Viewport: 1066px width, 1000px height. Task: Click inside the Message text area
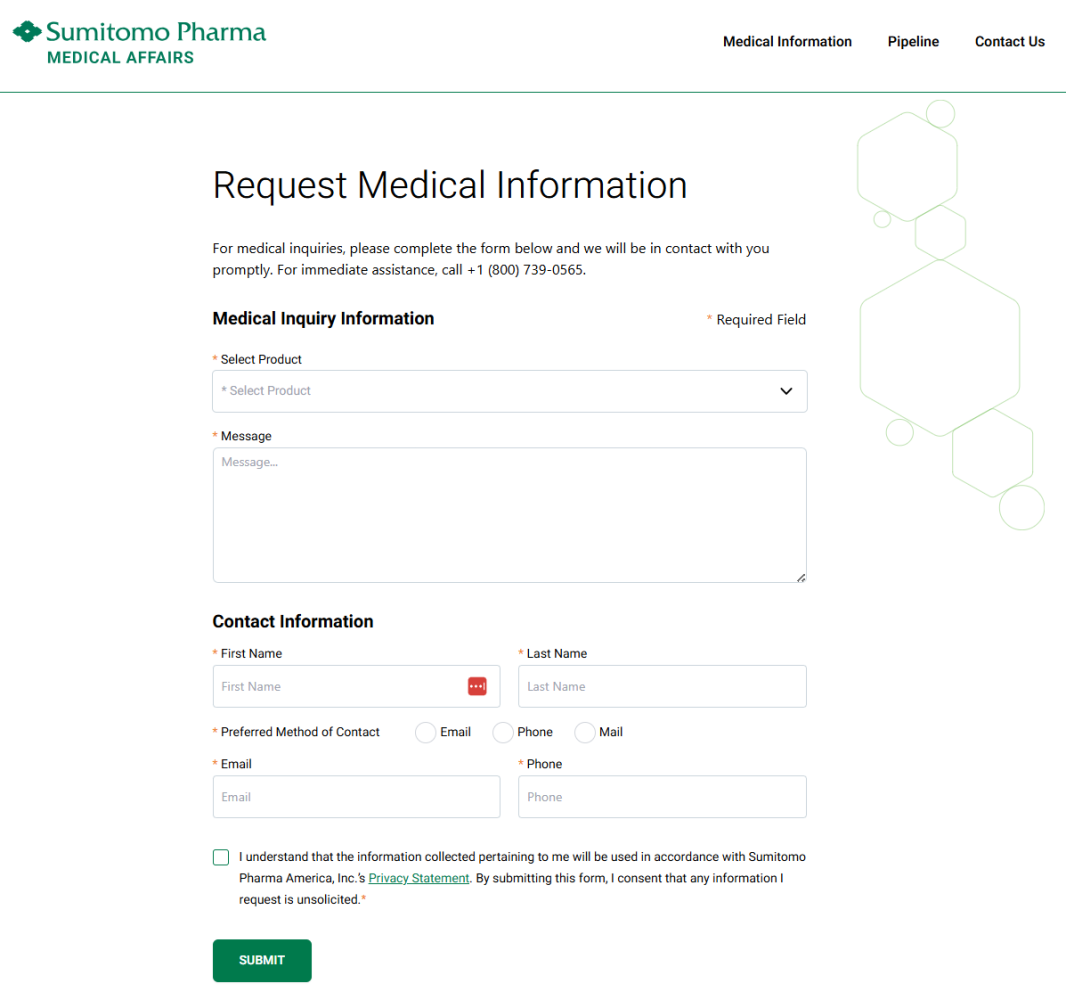tap(509, 515)
